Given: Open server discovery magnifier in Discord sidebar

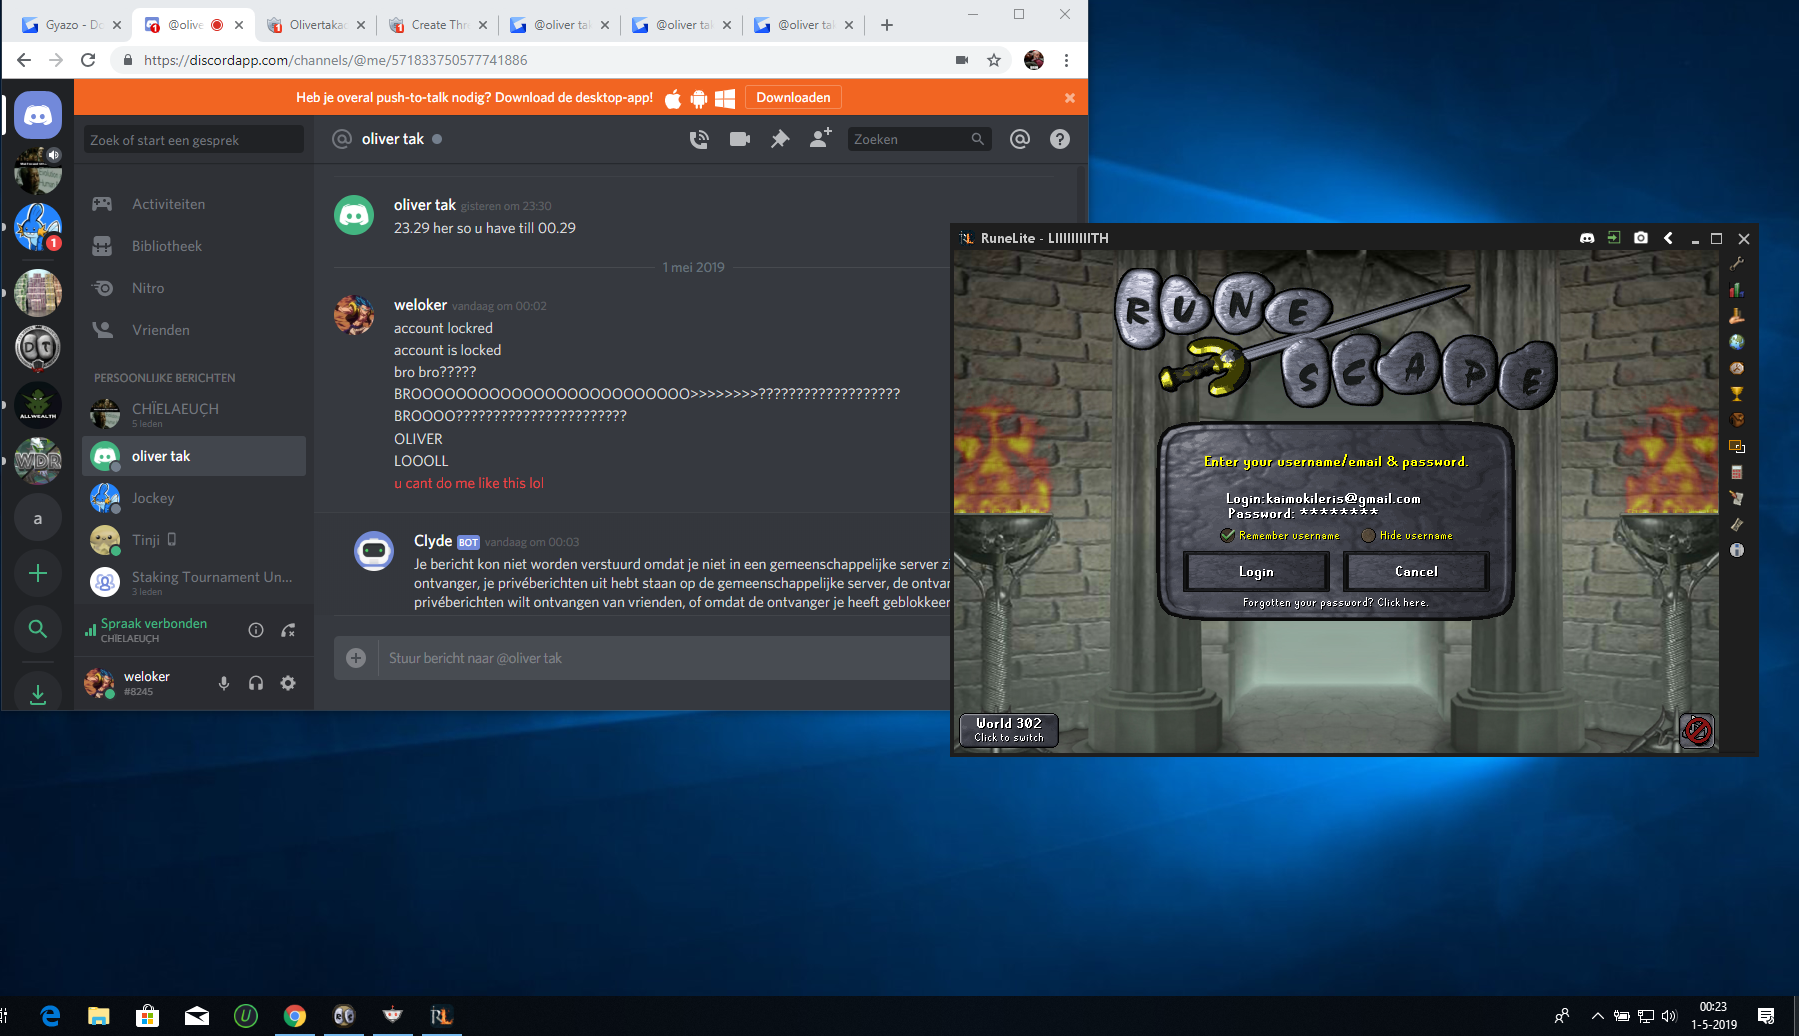Looking at the screenshot, I should (38, 629).
